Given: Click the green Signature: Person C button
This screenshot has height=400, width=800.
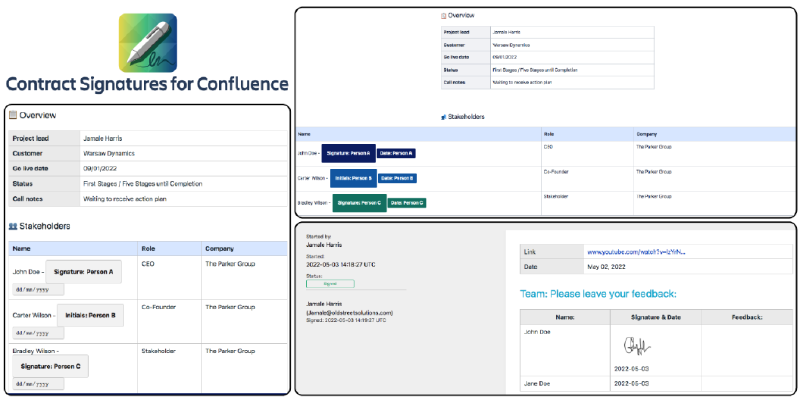Looking at the screenshot, I should [x=359, y=203].
